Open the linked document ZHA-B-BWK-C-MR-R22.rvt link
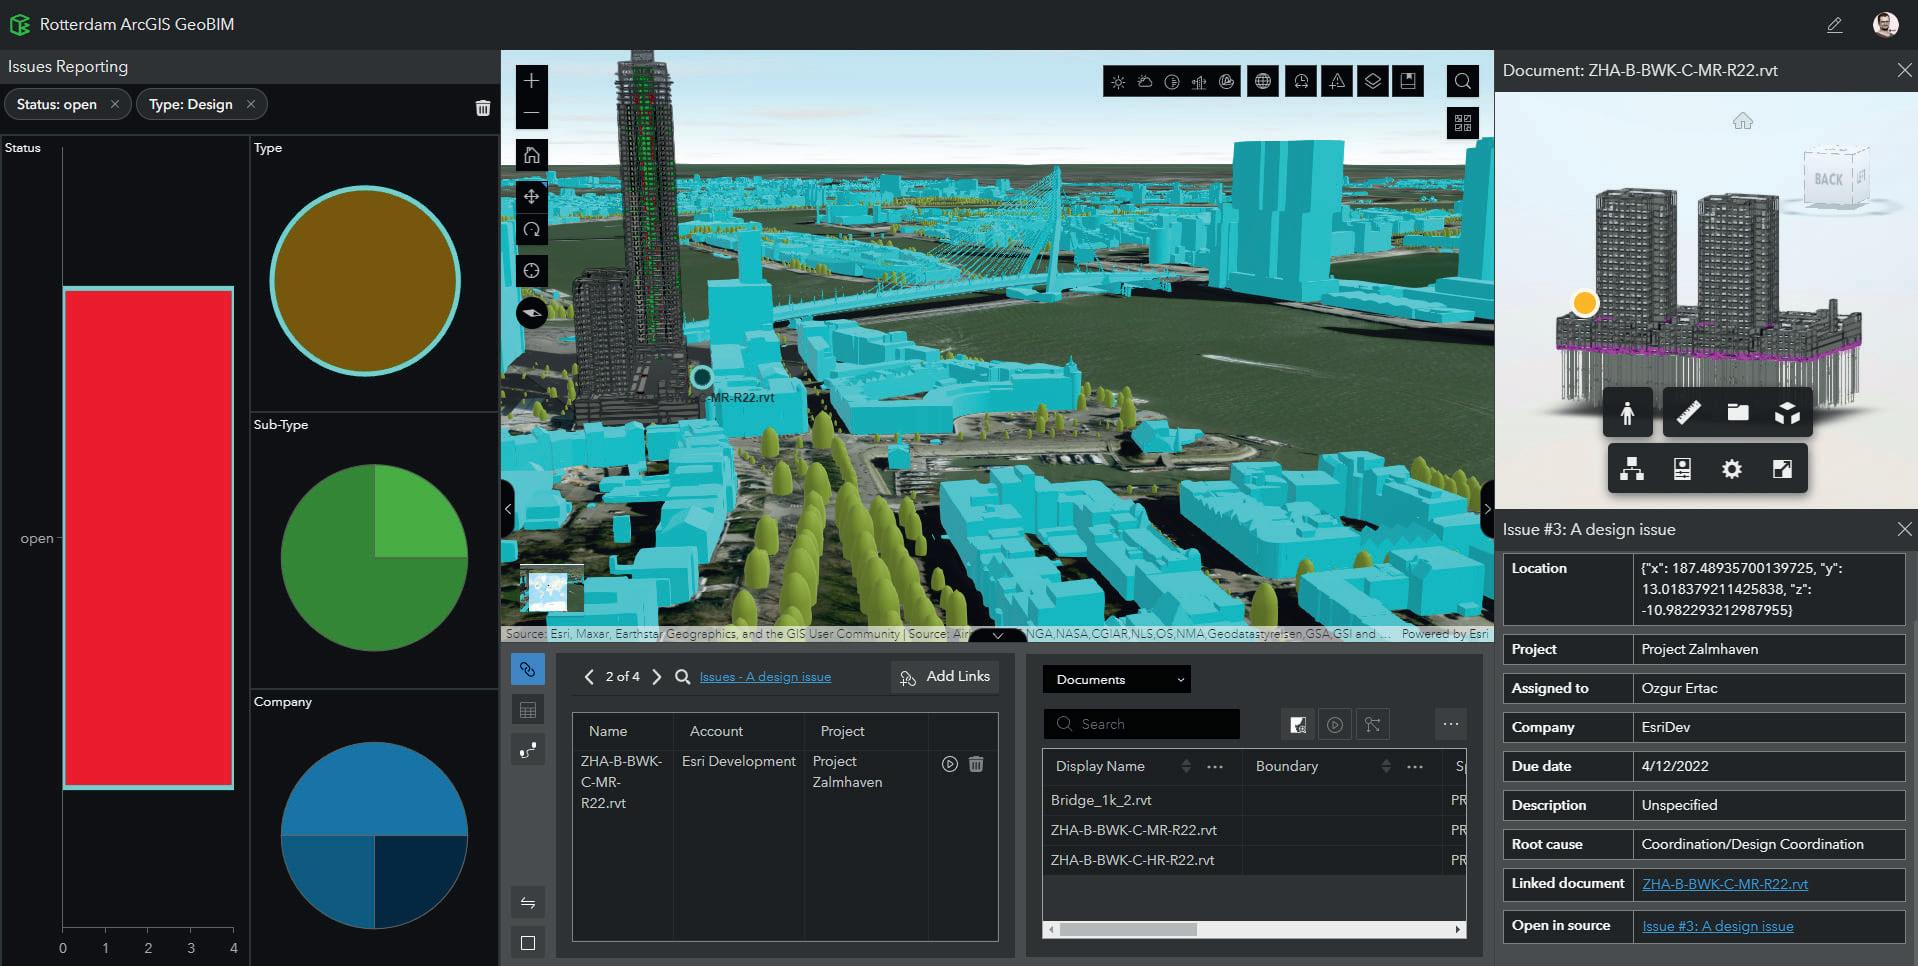The image size is (1918, 966). tap(1724, 884)
